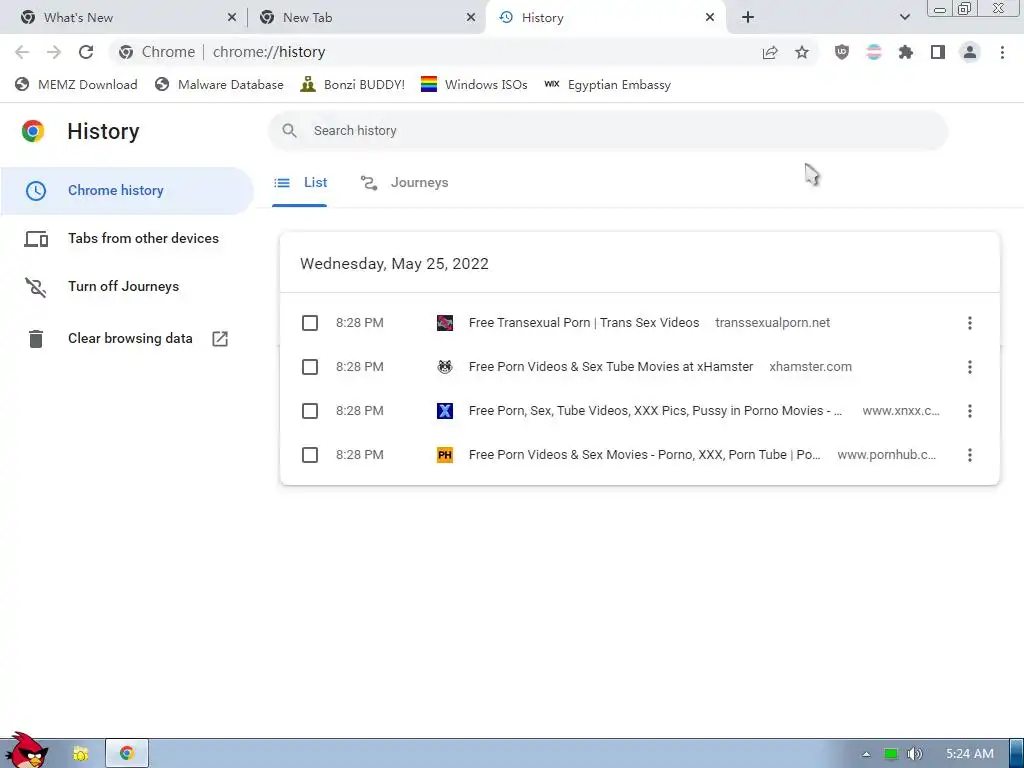Open the profile avatar button
This screenshot has width=1024, height=768.
pyautogui.click(x=970, y=52)
